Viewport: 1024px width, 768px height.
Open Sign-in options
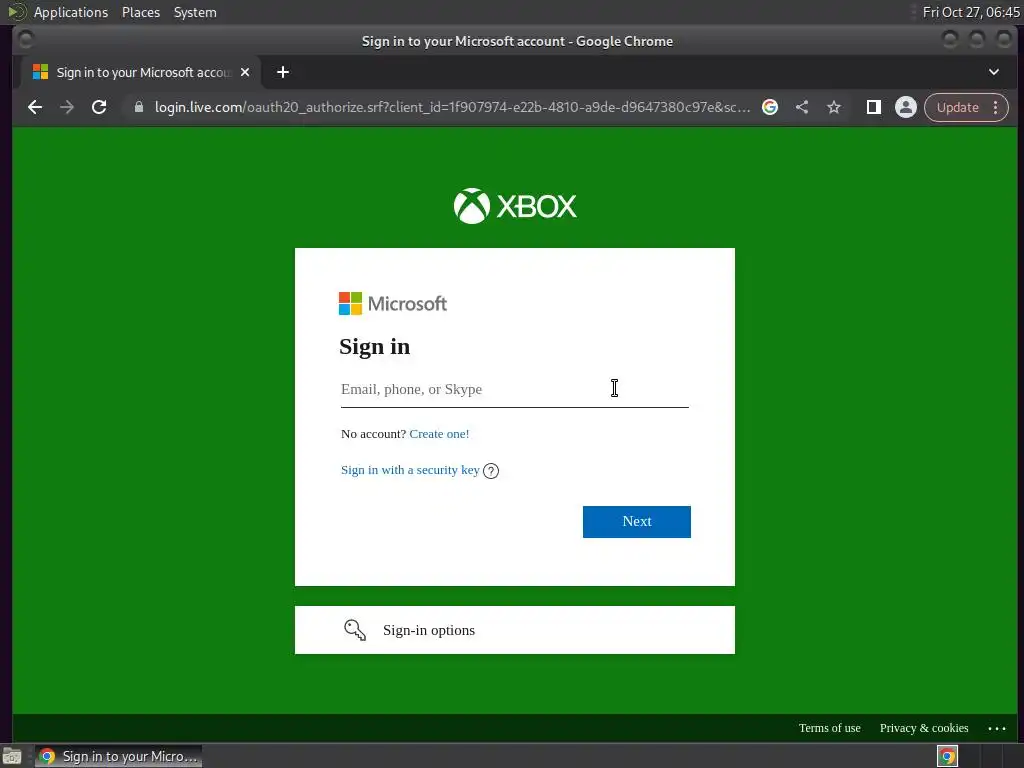click(x=515, y=630)
